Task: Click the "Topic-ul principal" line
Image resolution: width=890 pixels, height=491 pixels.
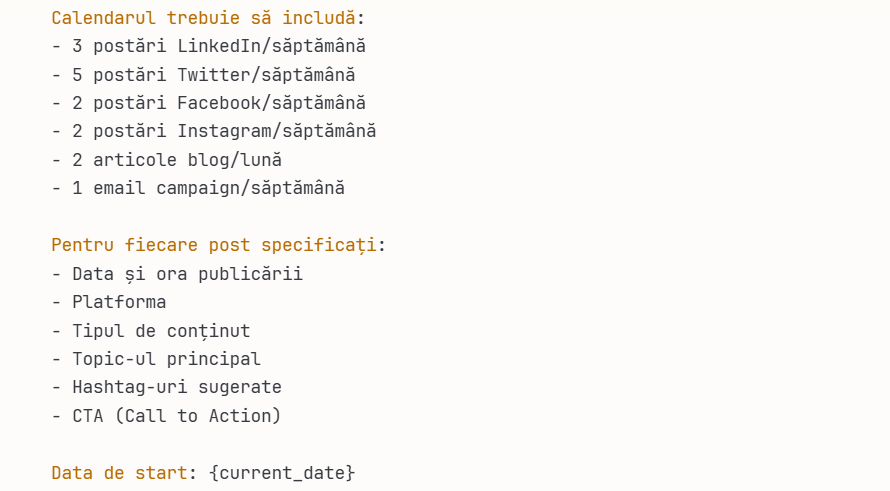Action: tap(166, 359)
